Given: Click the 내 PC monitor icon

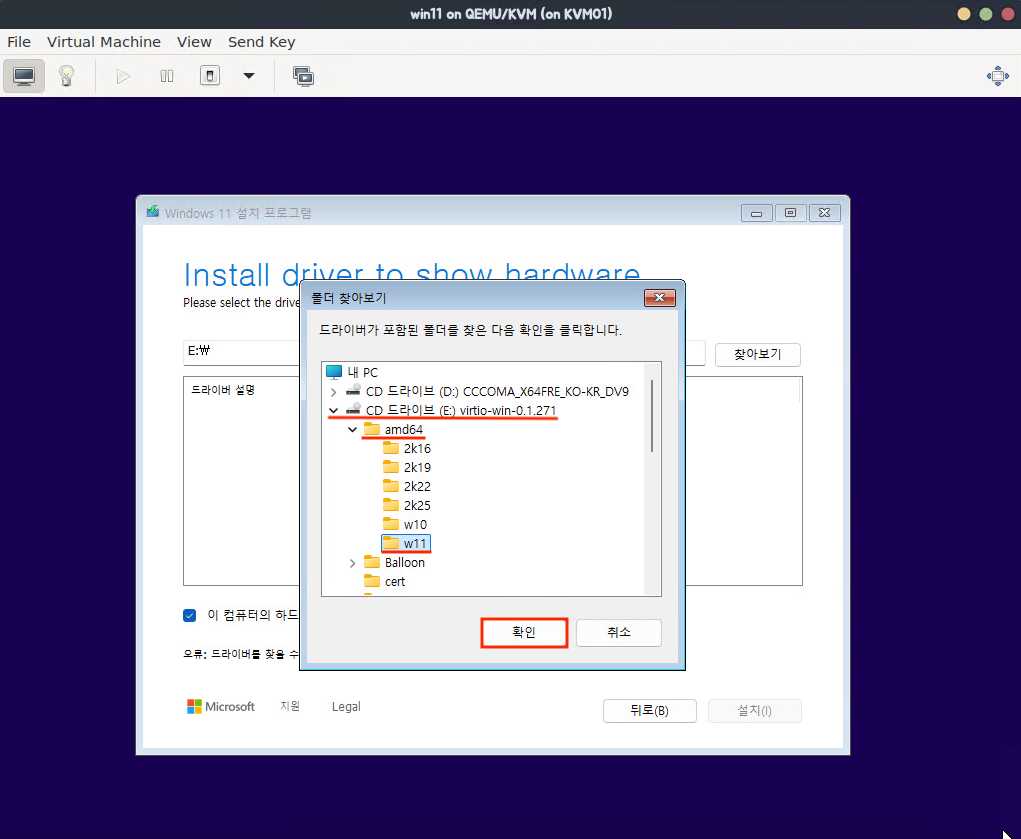Looking at the screenshot, I should coord(334,373).
